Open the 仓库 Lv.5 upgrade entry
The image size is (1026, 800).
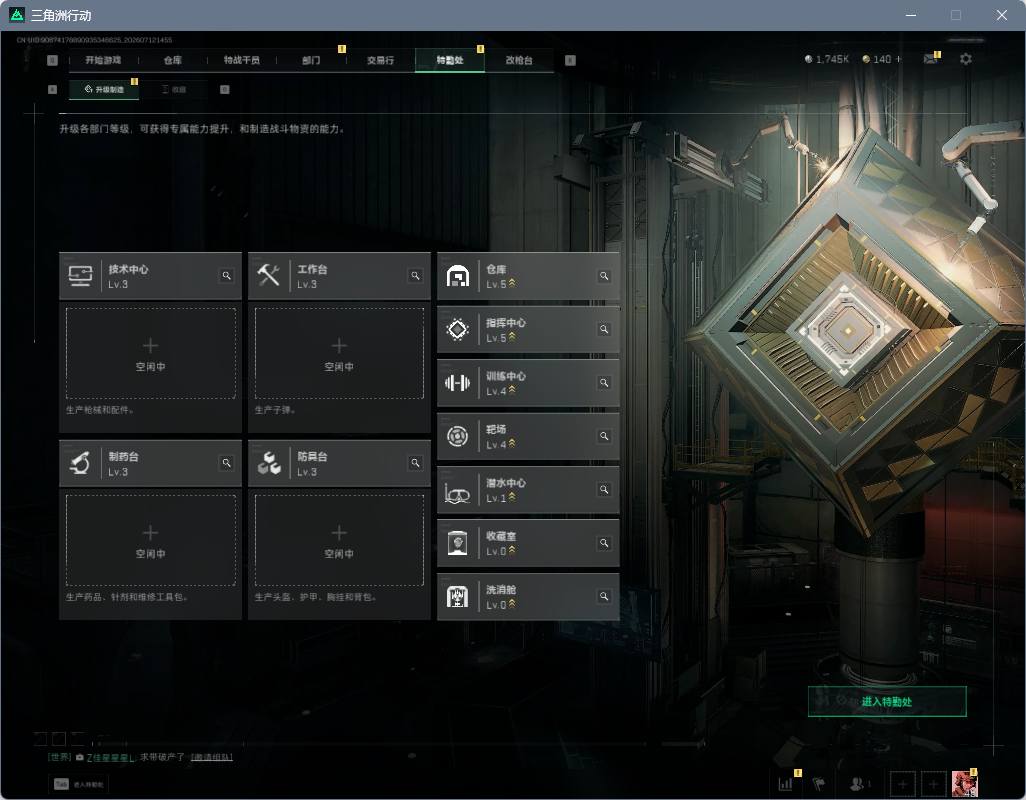[528, 276]
